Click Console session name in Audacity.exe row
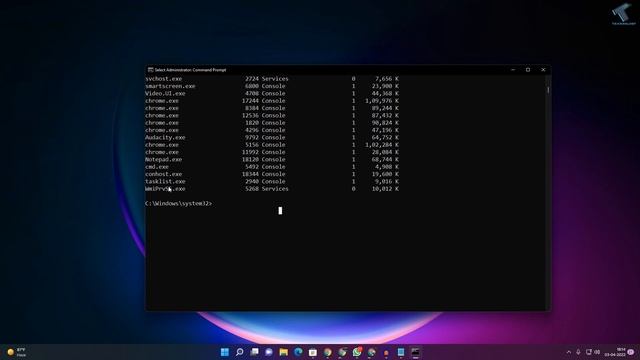 (x=273, y=138)
